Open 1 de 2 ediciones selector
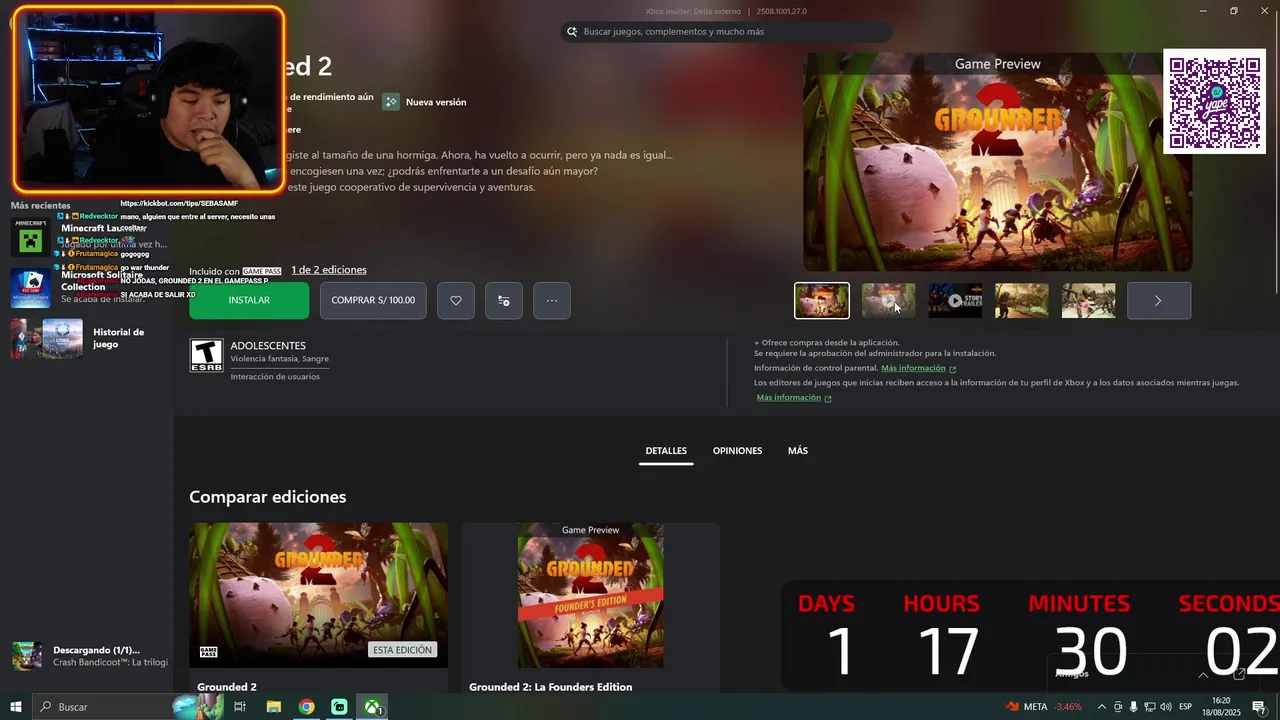Image resolution: width=1280 pixels, height=720 pixels. coord(329,270)
